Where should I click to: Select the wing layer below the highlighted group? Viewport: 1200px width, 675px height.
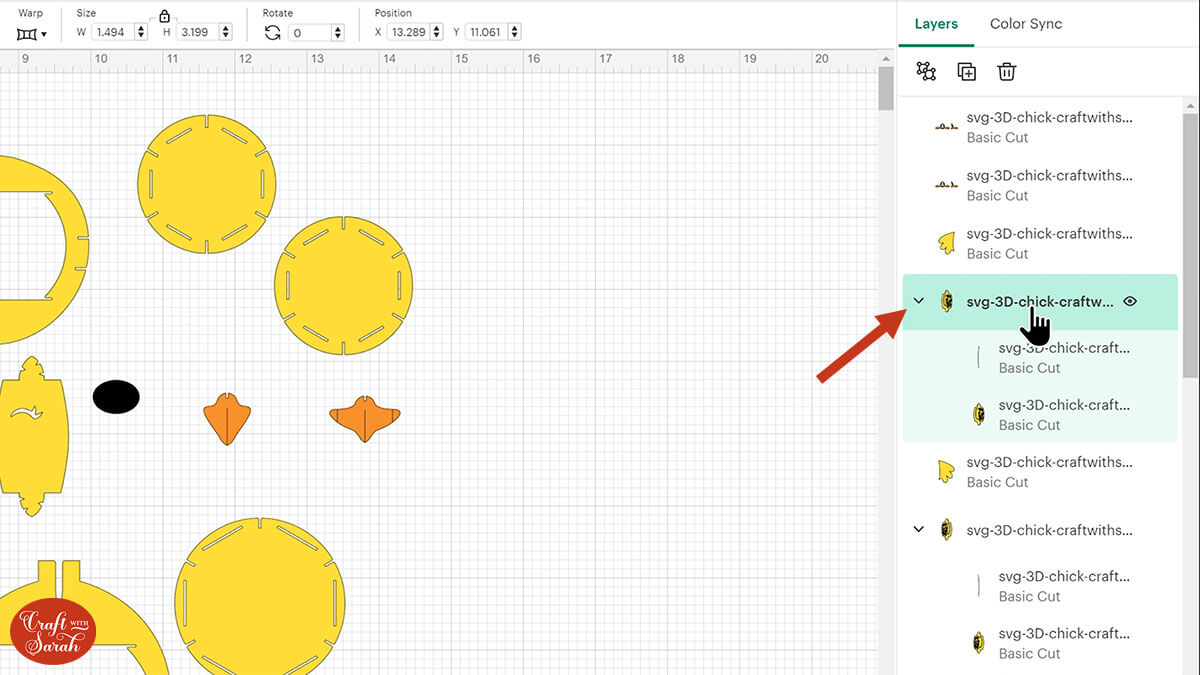click(x=1040, y=471)
